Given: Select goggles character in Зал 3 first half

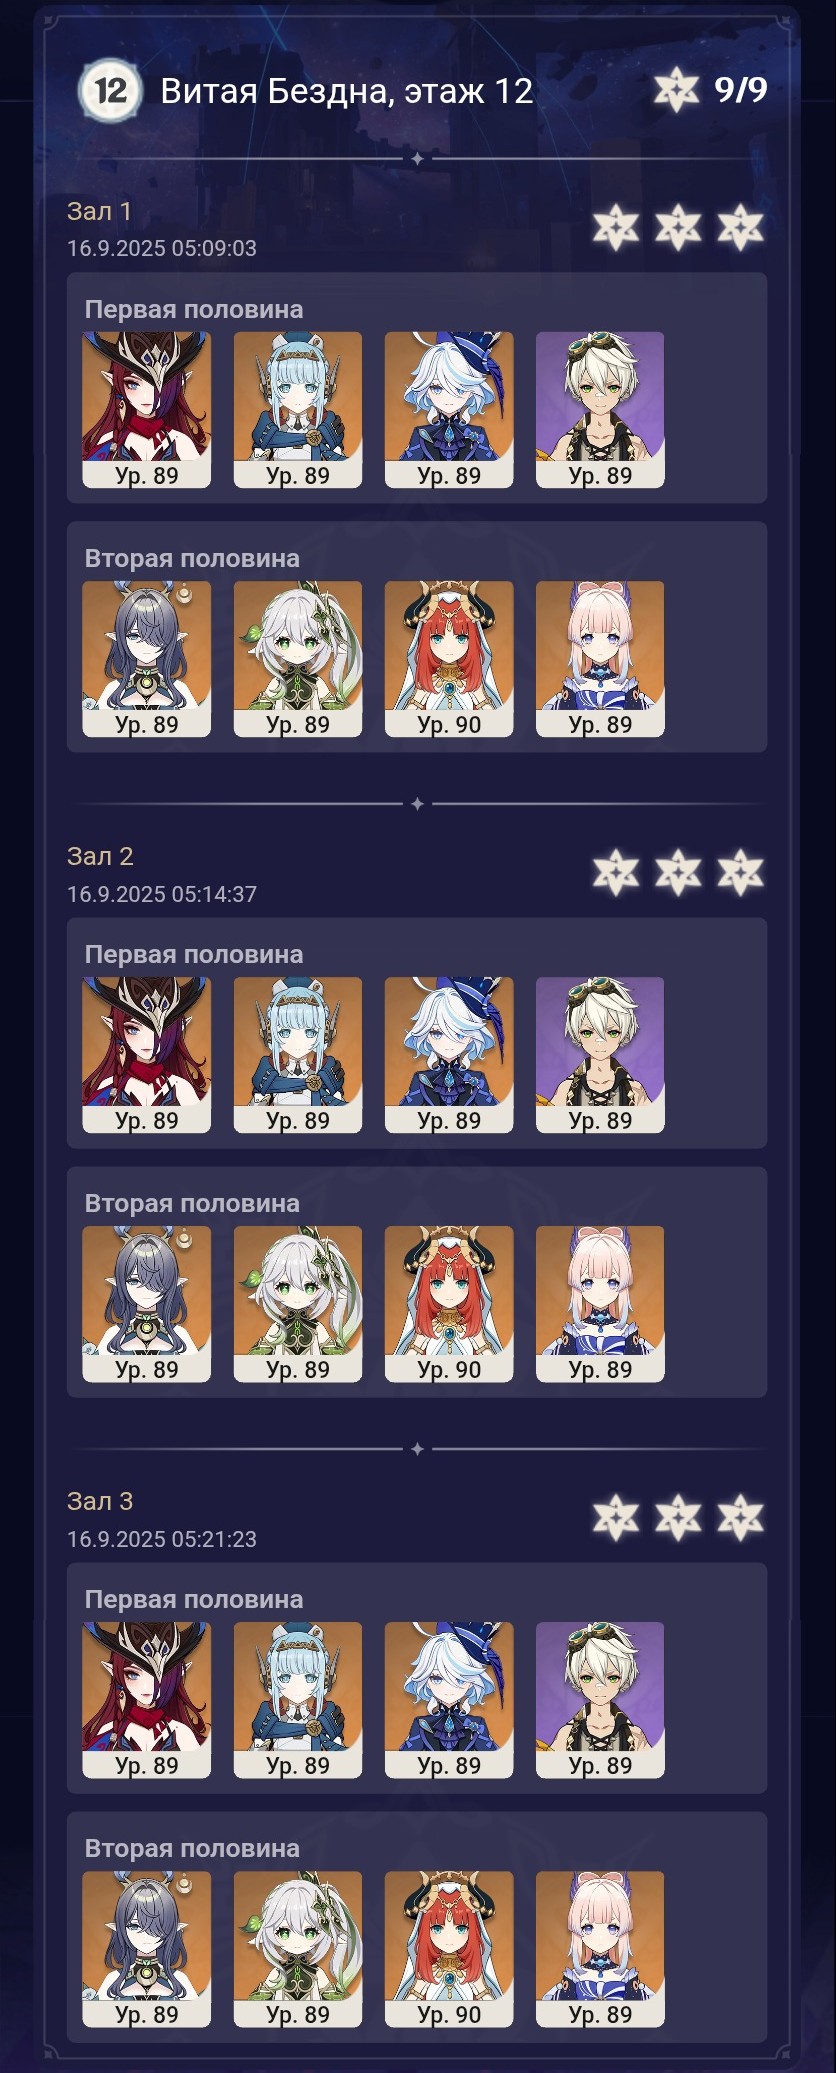Looking at the screenshot, I should 600,1700.
